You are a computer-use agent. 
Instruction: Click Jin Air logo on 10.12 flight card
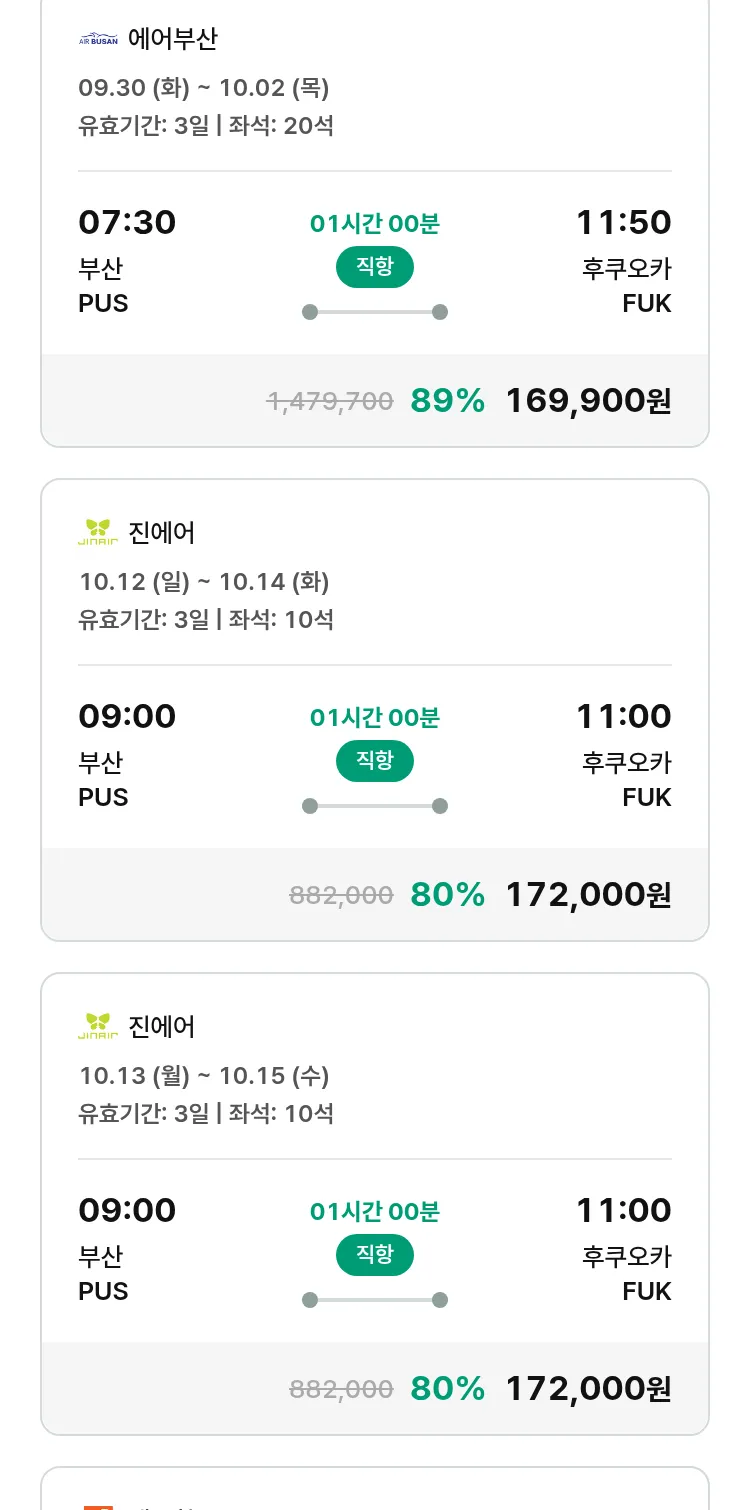[x=98, y=532]
